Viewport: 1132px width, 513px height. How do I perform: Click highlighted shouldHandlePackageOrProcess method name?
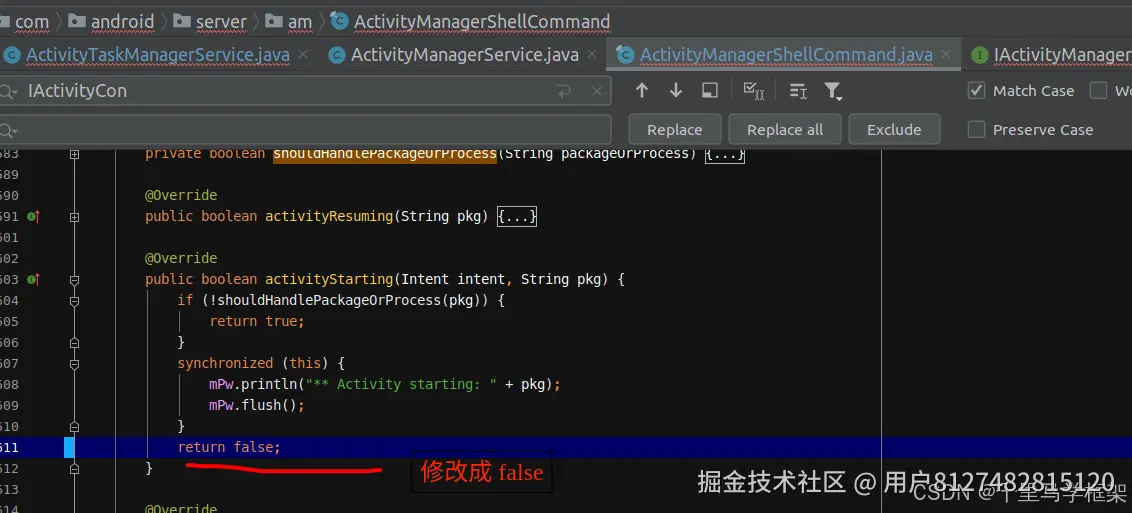click(x=385, y=154)
